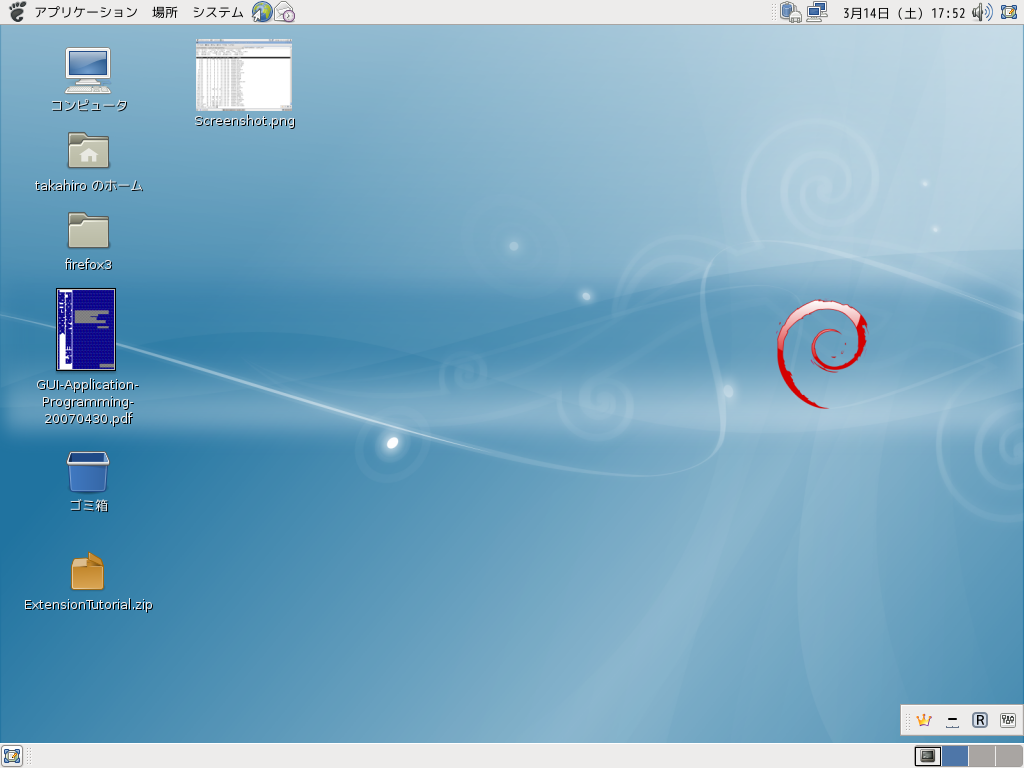Select the takahiro のホーム folder
Image resolution: width=1024 pixels, height=768 pixels.
[x=88, y=151]
